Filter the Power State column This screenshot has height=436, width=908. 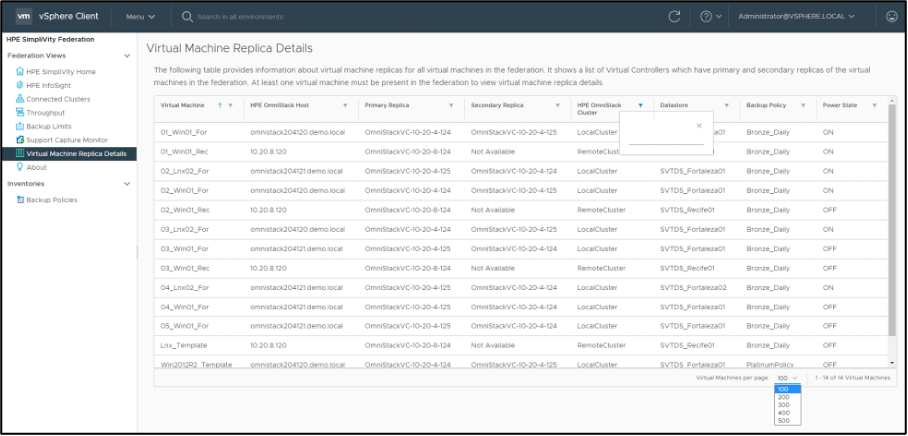click(874, 105)
